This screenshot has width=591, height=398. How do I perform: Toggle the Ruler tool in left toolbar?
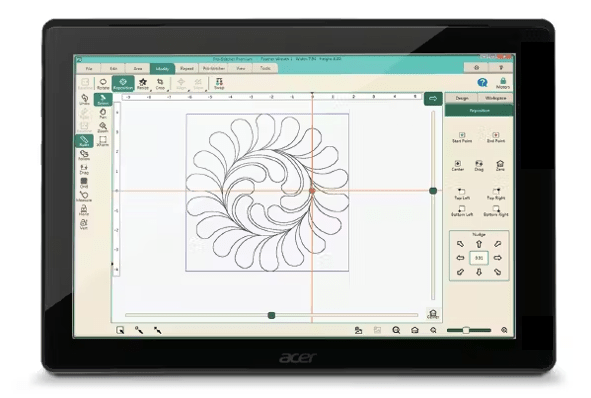[84, 141]
